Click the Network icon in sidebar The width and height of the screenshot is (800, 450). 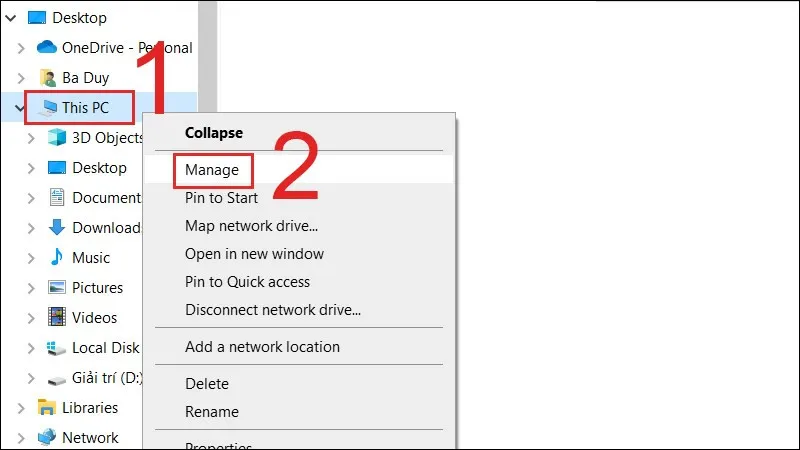pos(47,438)
